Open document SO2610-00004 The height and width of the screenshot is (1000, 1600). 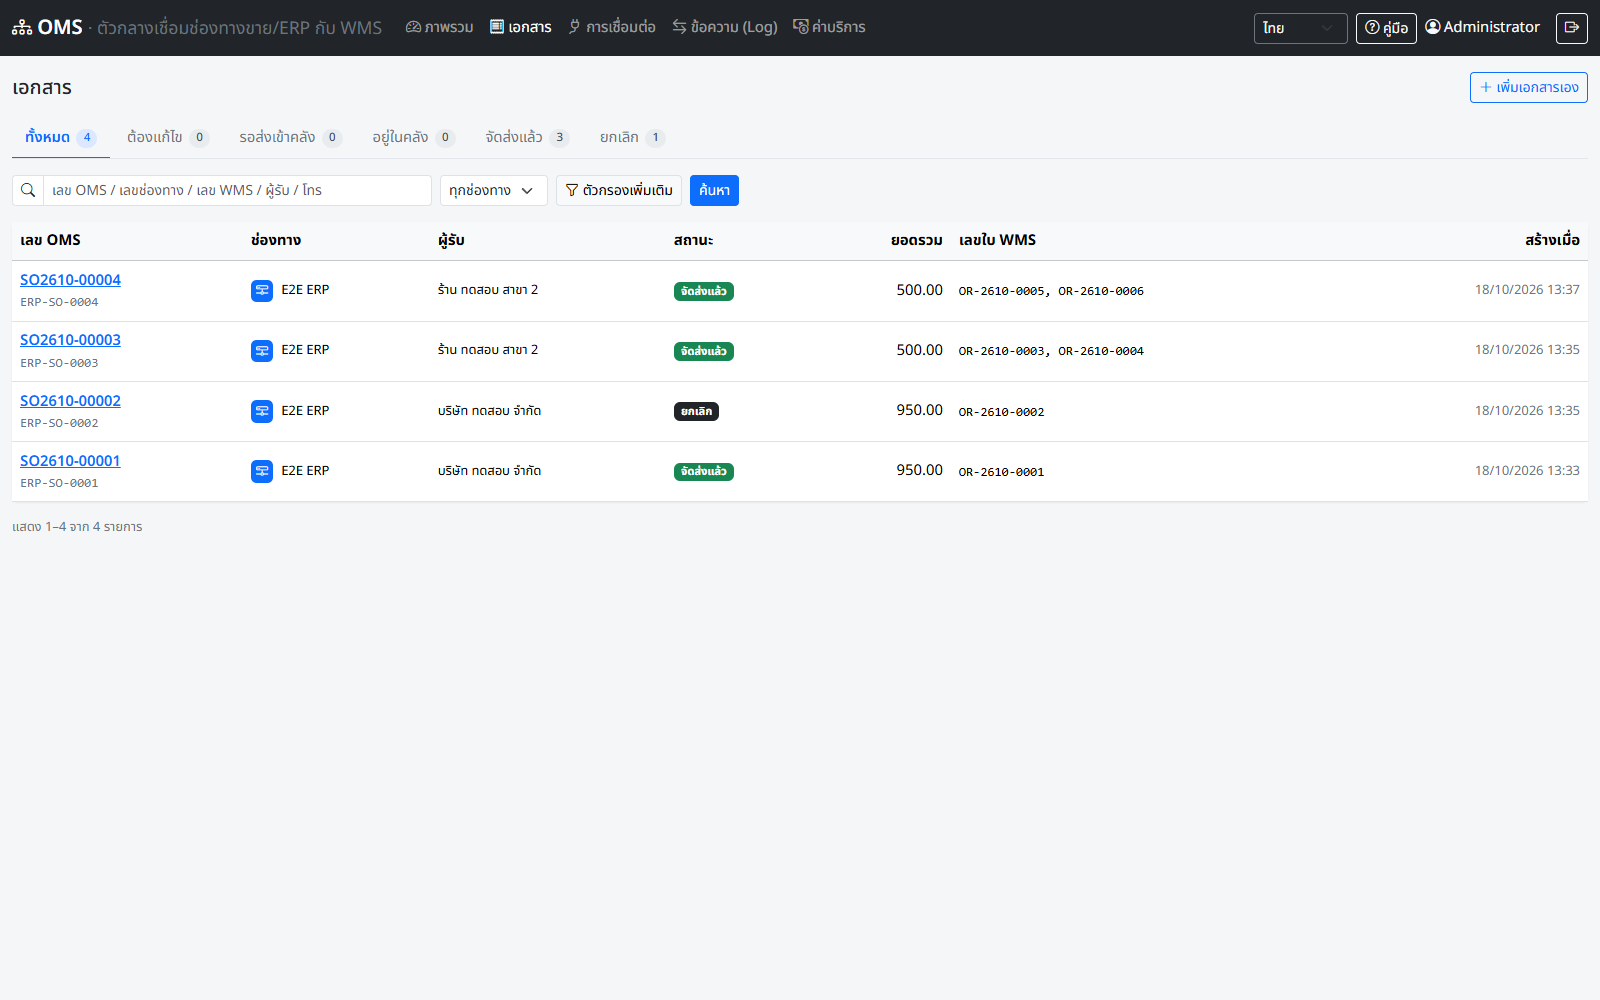click(70, 280)
